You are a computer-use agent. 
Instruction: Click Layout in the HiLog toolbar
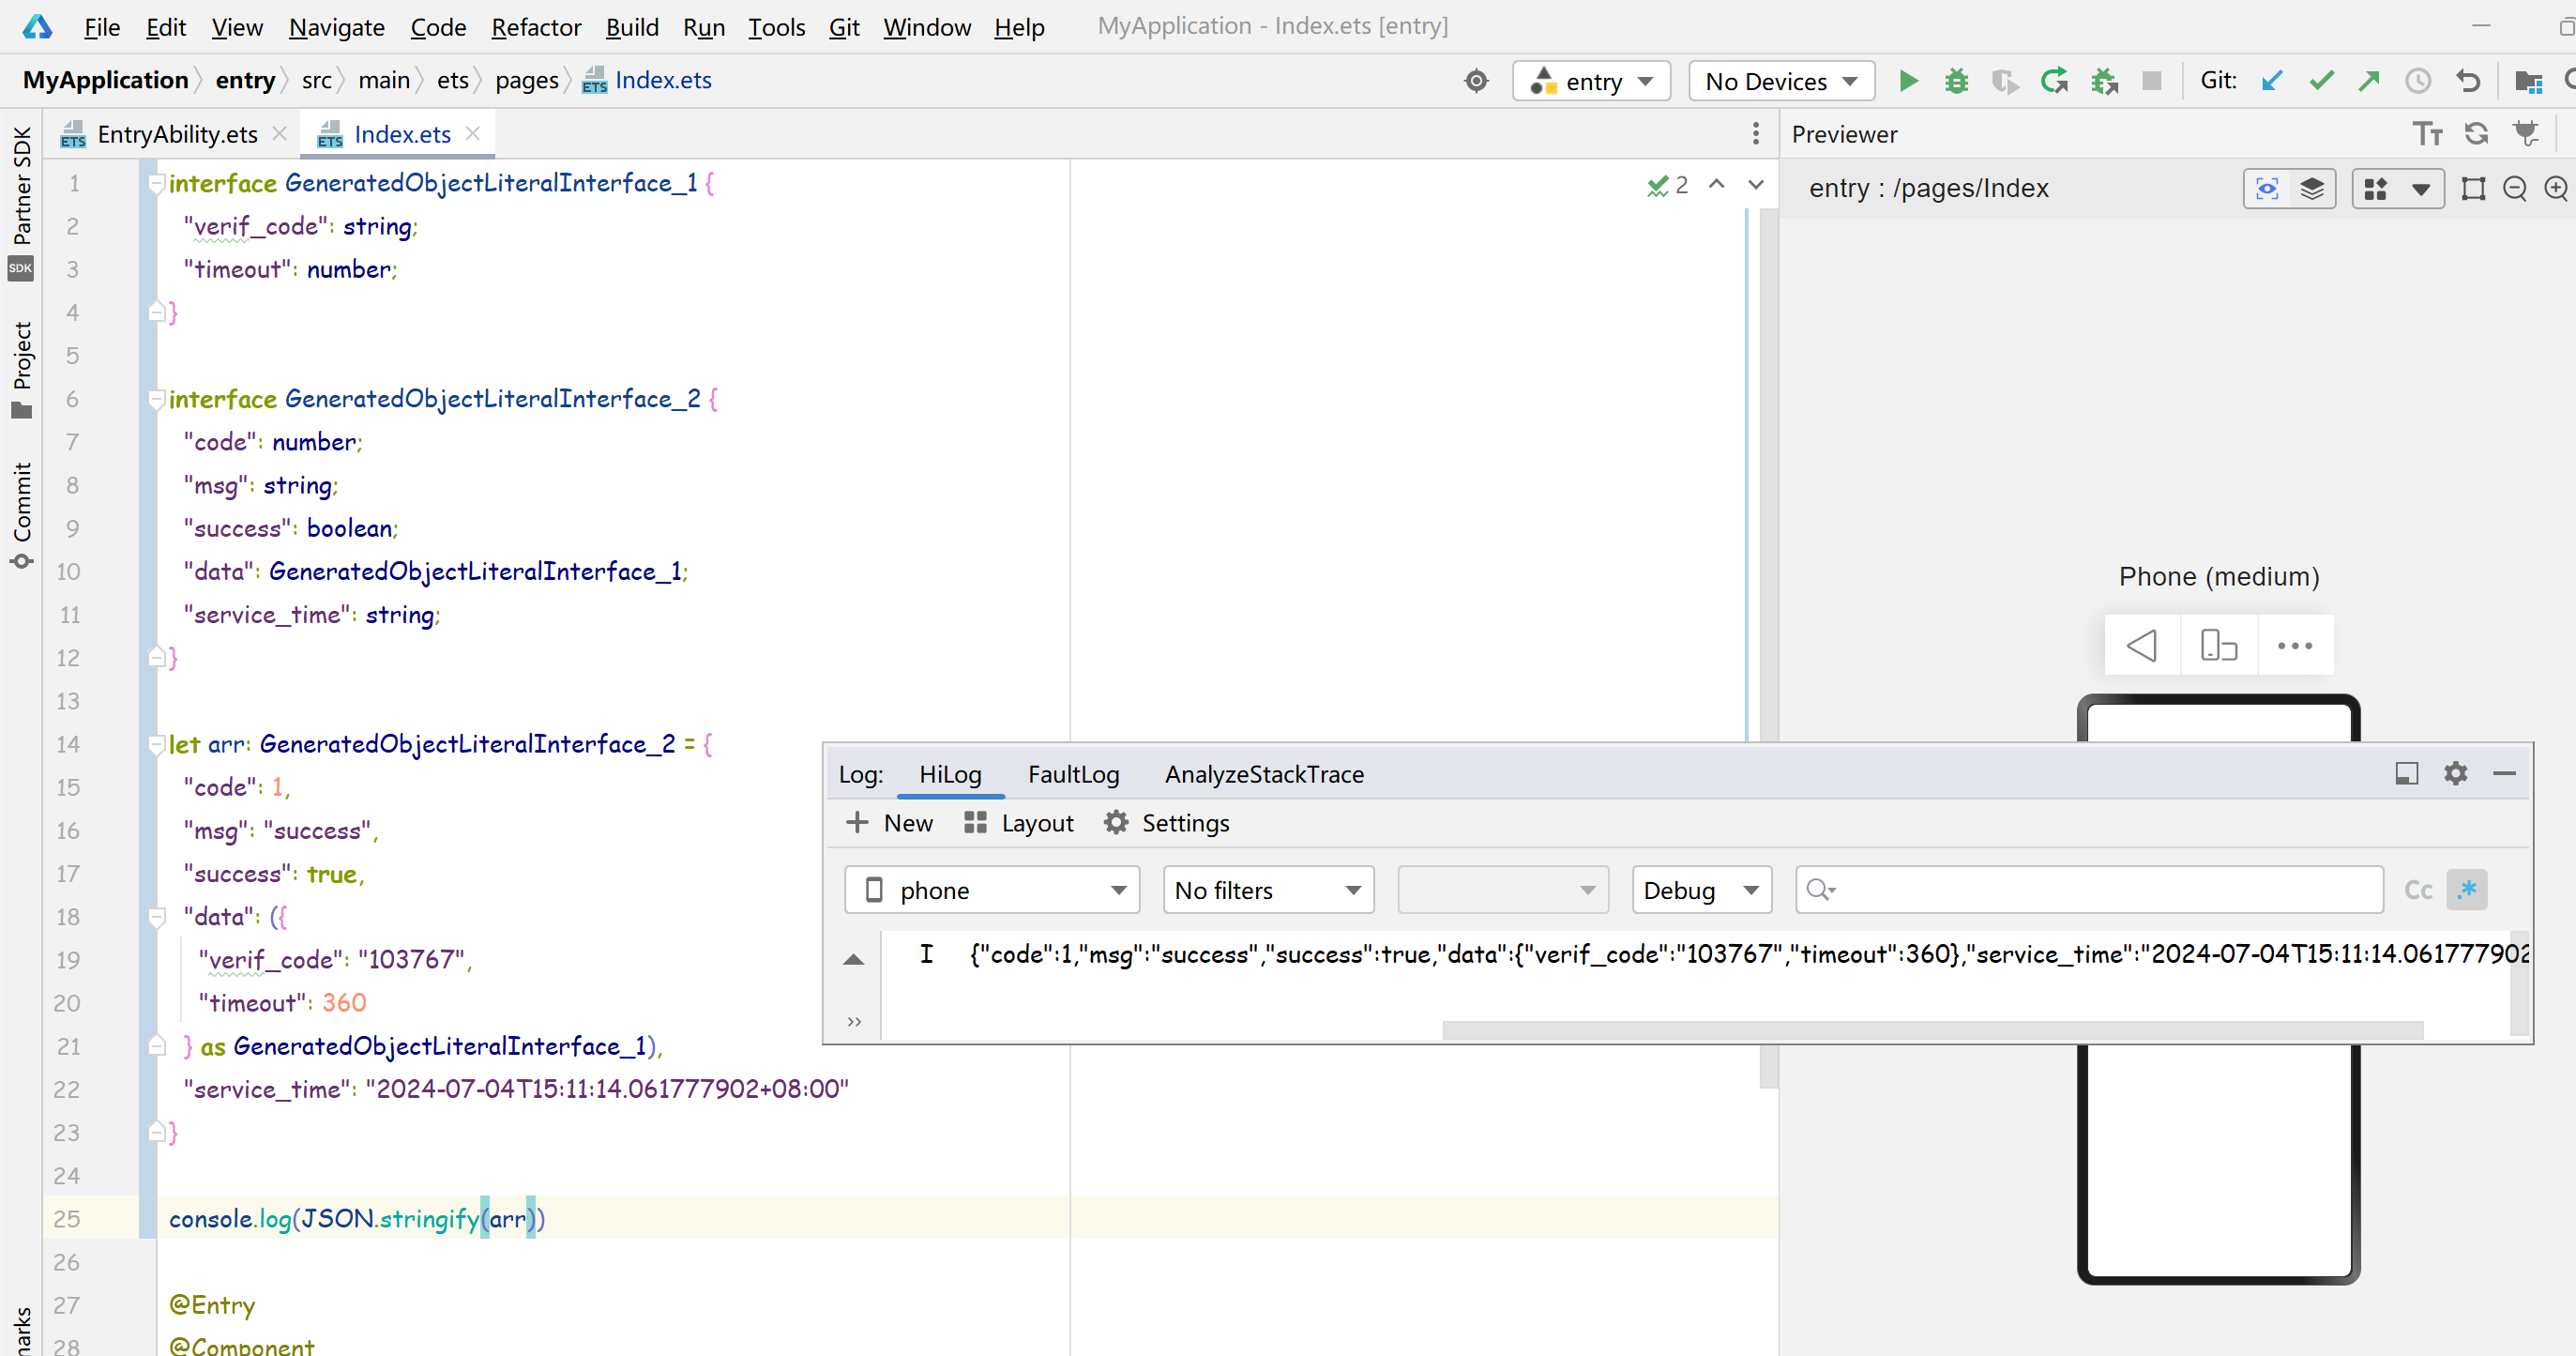pyautogui.click(x=1019, y=823)
